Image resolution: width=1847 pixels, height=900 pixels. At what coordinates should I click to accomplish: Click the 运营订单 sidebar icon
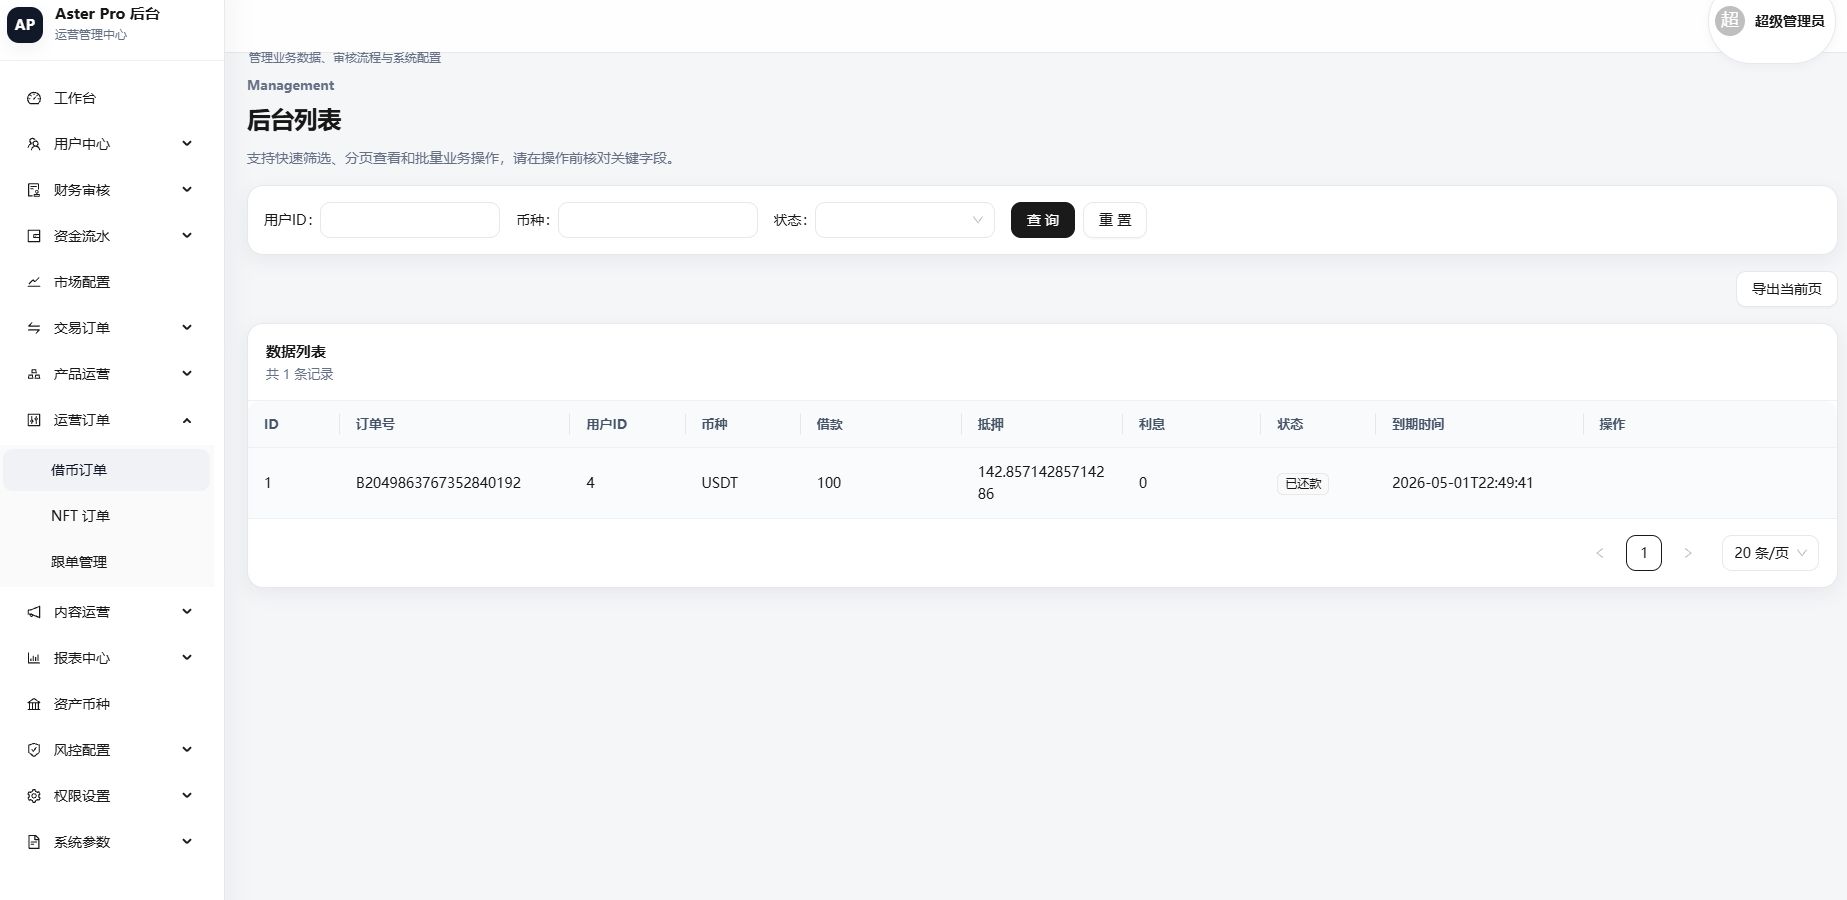coord(34,420)
